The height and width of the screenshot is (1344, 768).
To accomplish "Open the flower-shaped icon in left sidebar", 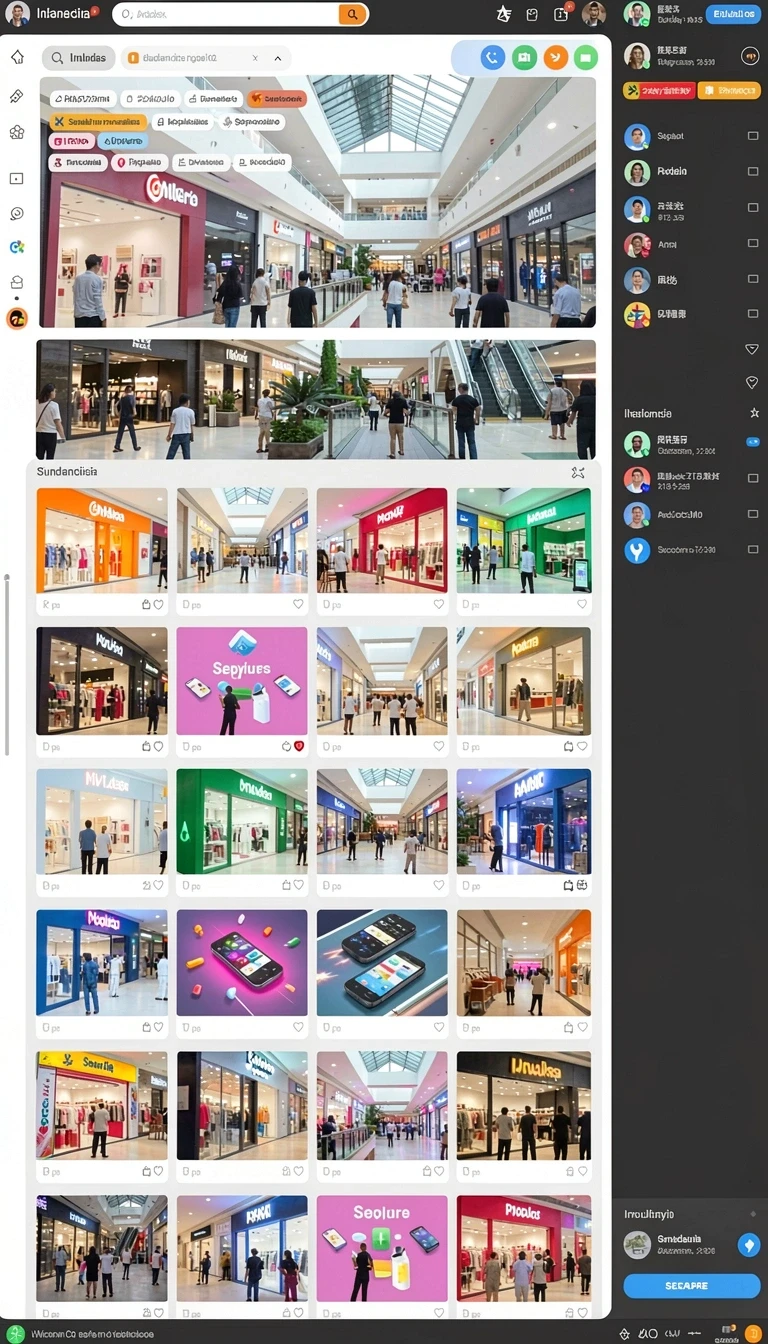I will 17,132.
